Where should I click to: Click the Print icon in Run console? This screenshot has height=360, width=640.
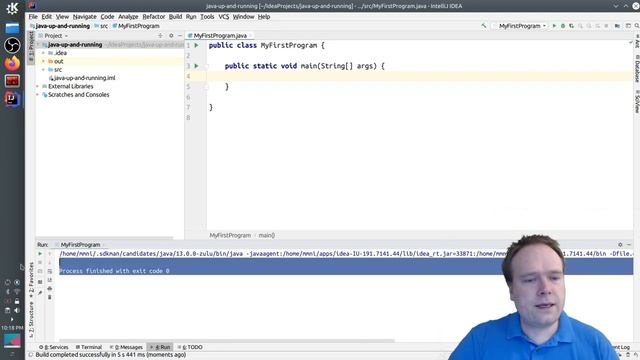[x=49, y=289]
